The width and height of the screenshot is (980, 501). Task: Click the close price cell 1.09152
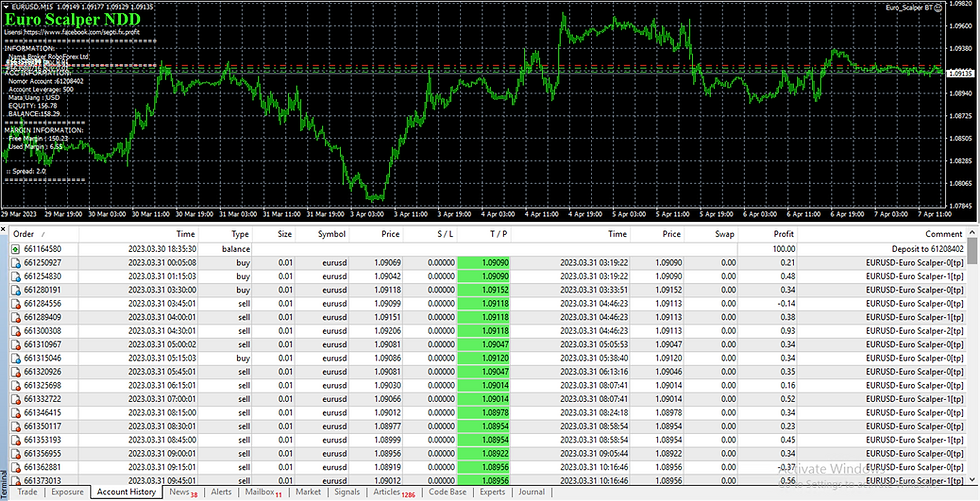(x=669, y=290)
